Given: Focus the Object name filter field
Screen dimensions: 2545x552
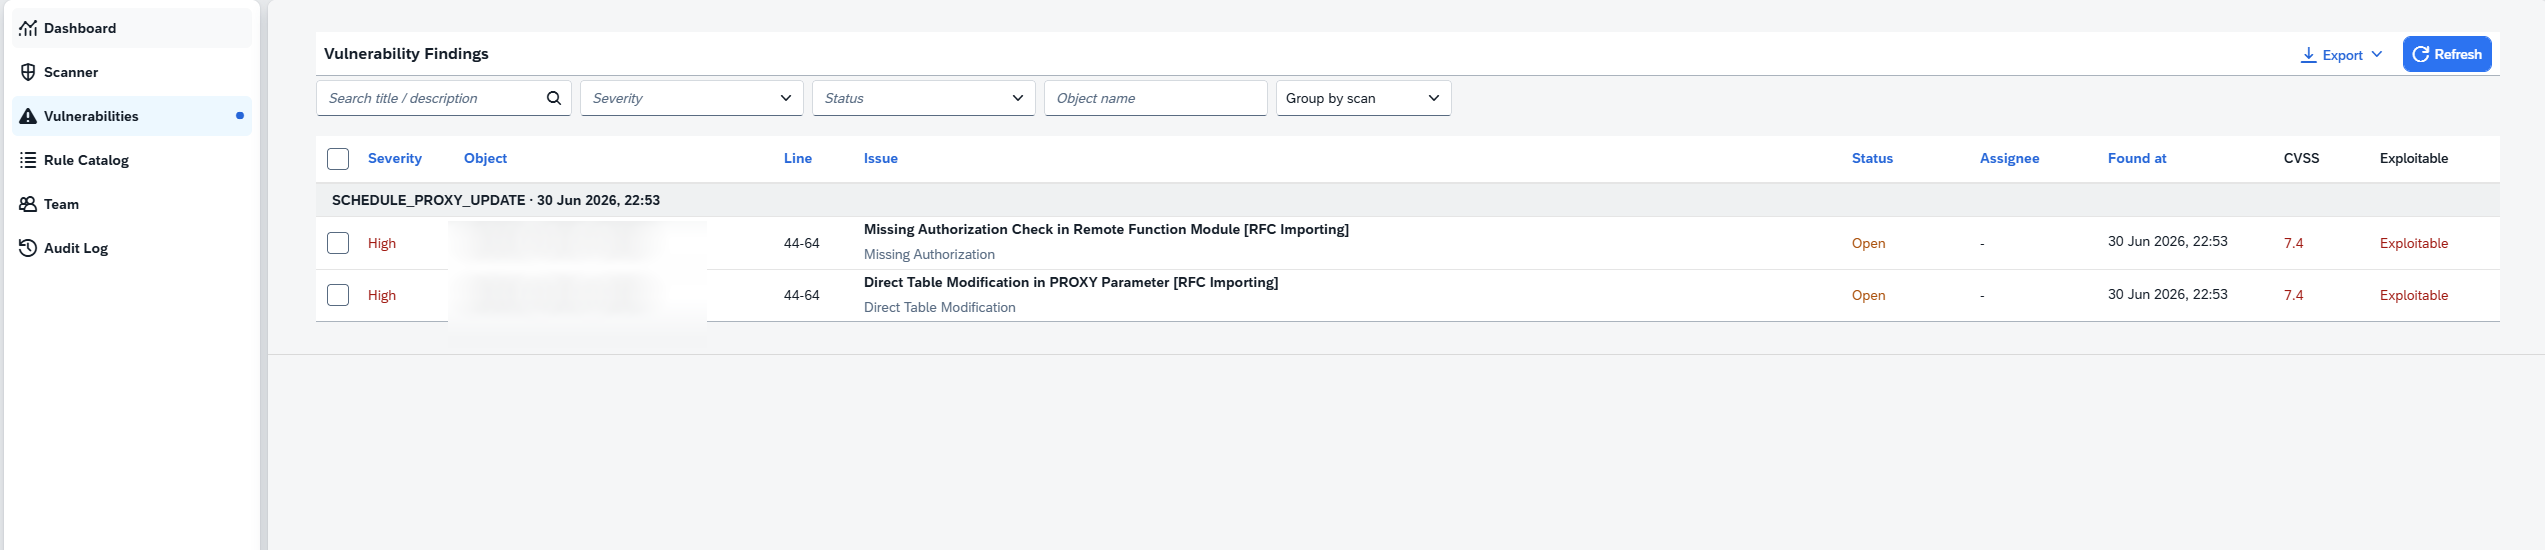Looking at the screenshot, I should [x=1156, y=98].
